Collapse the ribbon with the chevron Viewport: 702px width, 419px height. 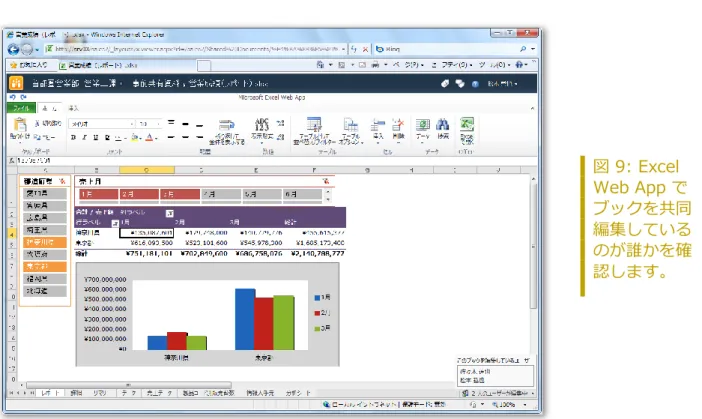click(532, 108)
